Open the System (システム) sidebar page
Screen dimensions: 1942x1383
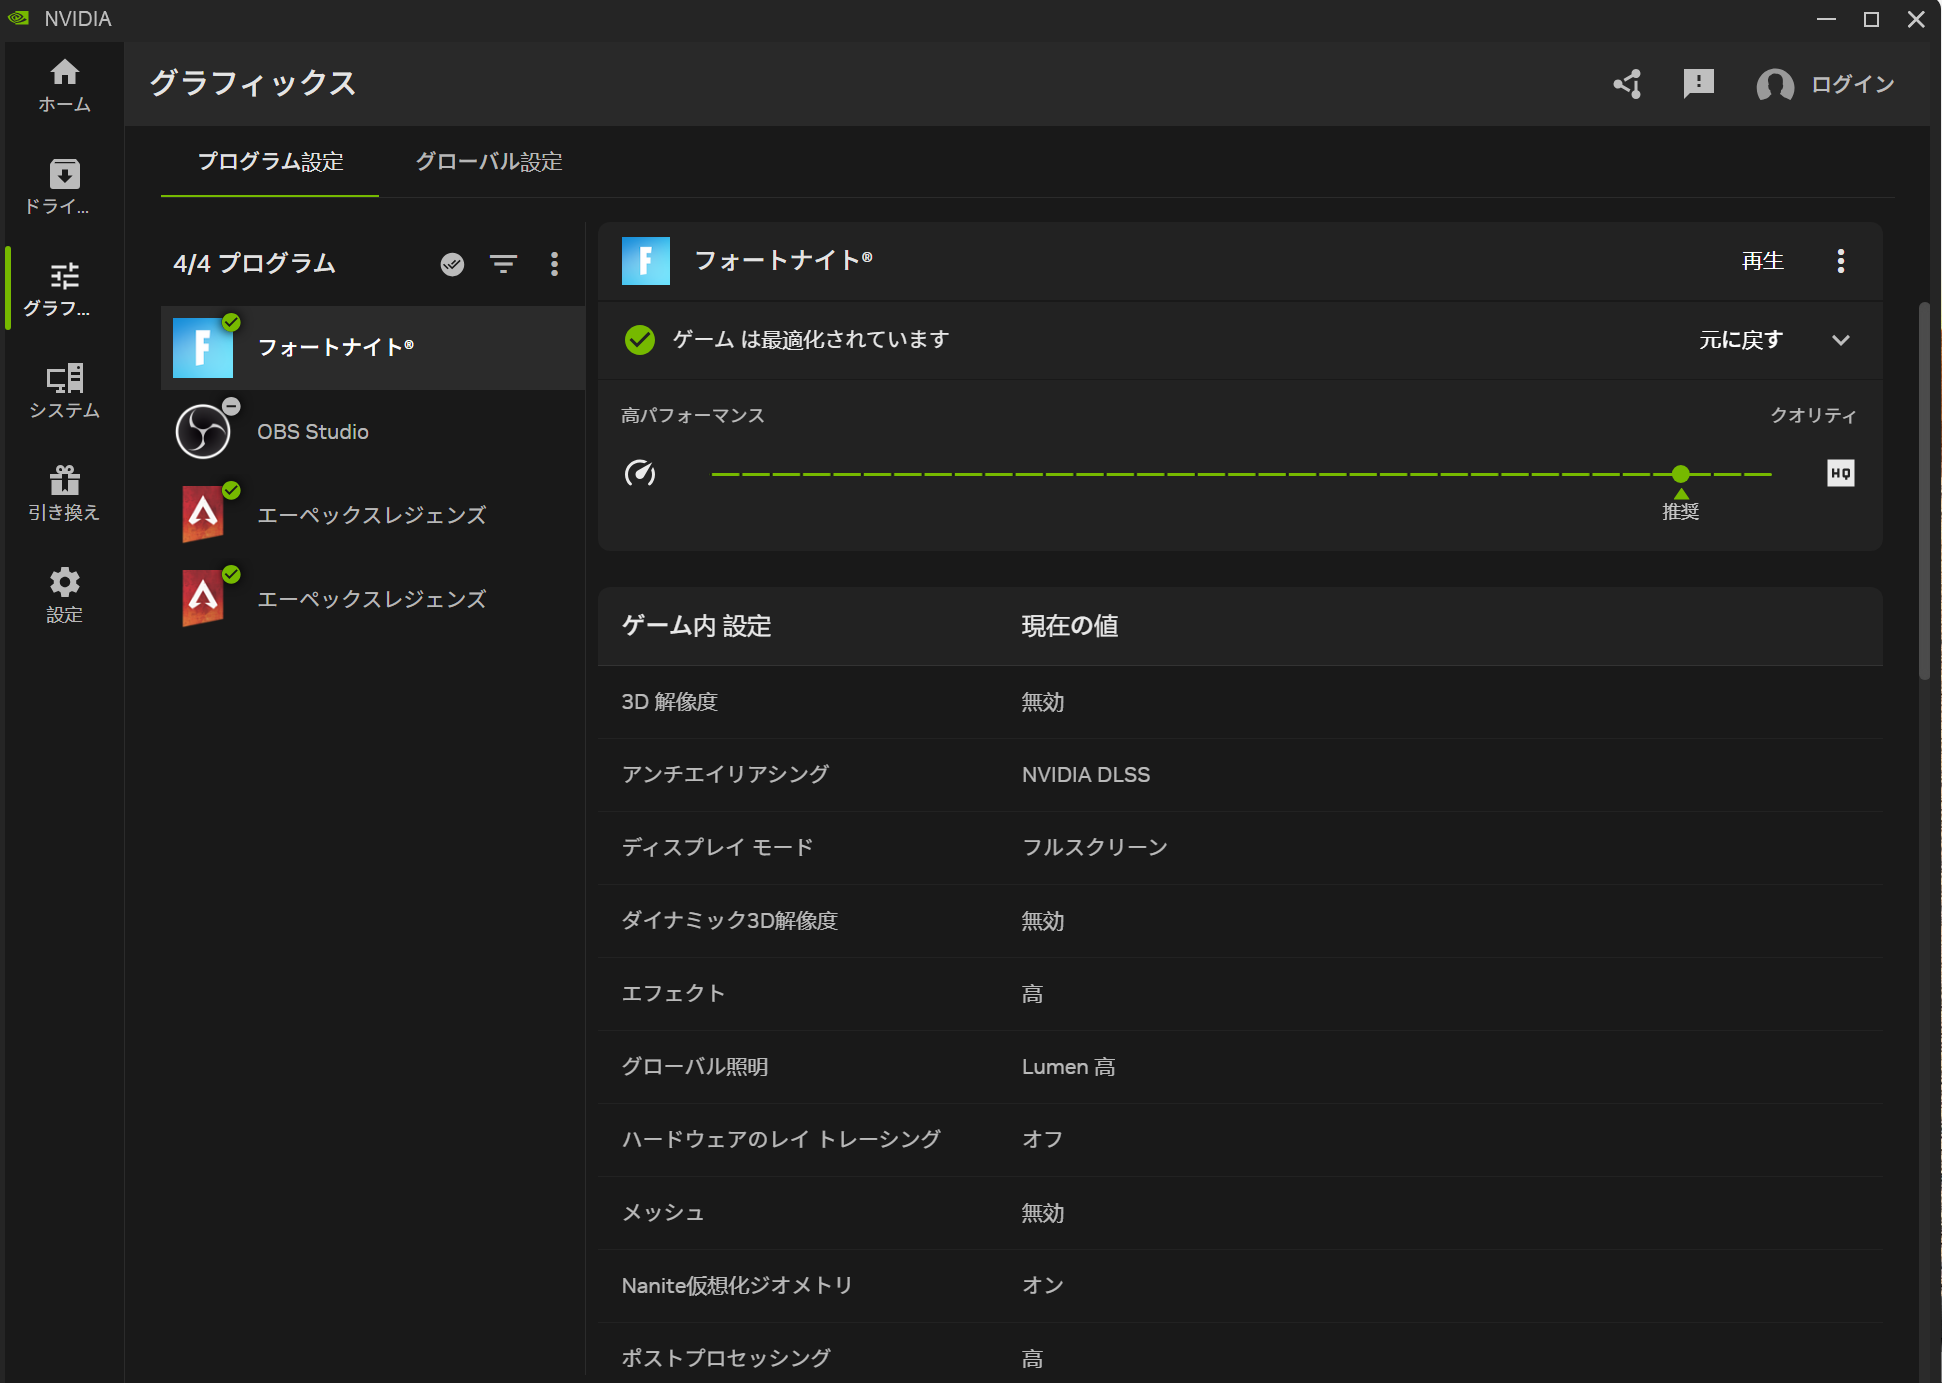click(x=64, y=391)
